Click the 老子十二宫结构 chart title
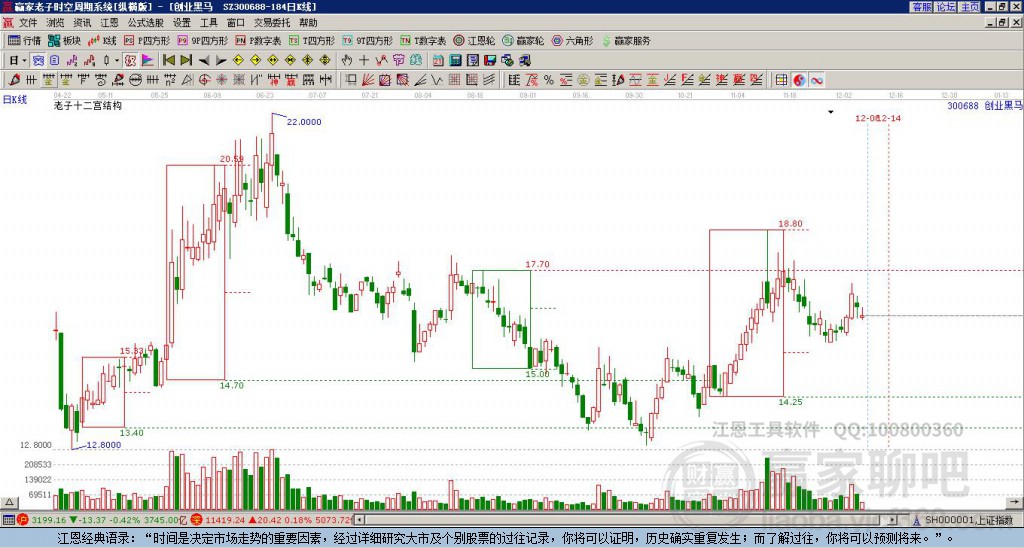 [x=88, y=105]
